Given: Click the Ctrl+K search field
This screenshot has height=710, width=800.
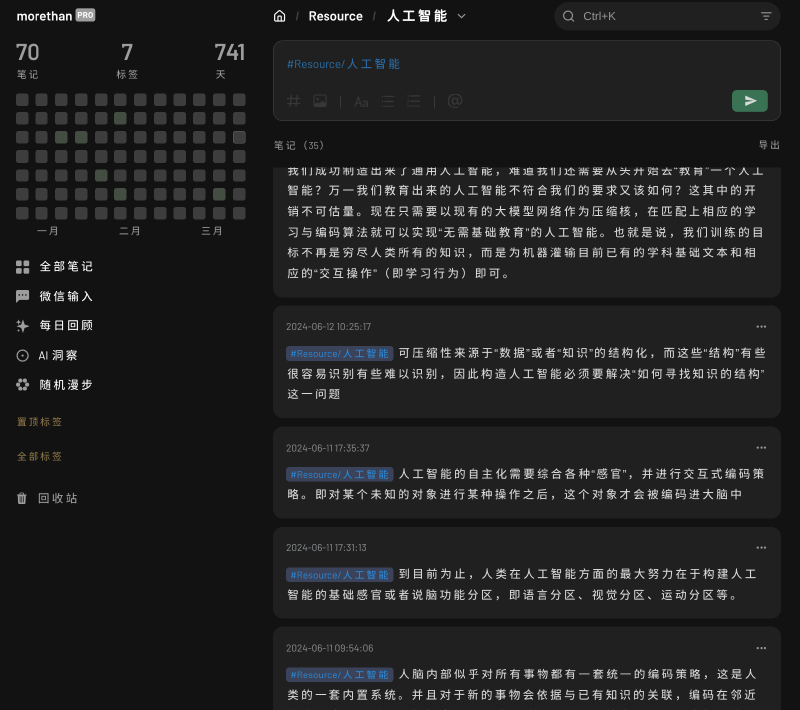Looking at the screenshot, I should pos(660,16).
